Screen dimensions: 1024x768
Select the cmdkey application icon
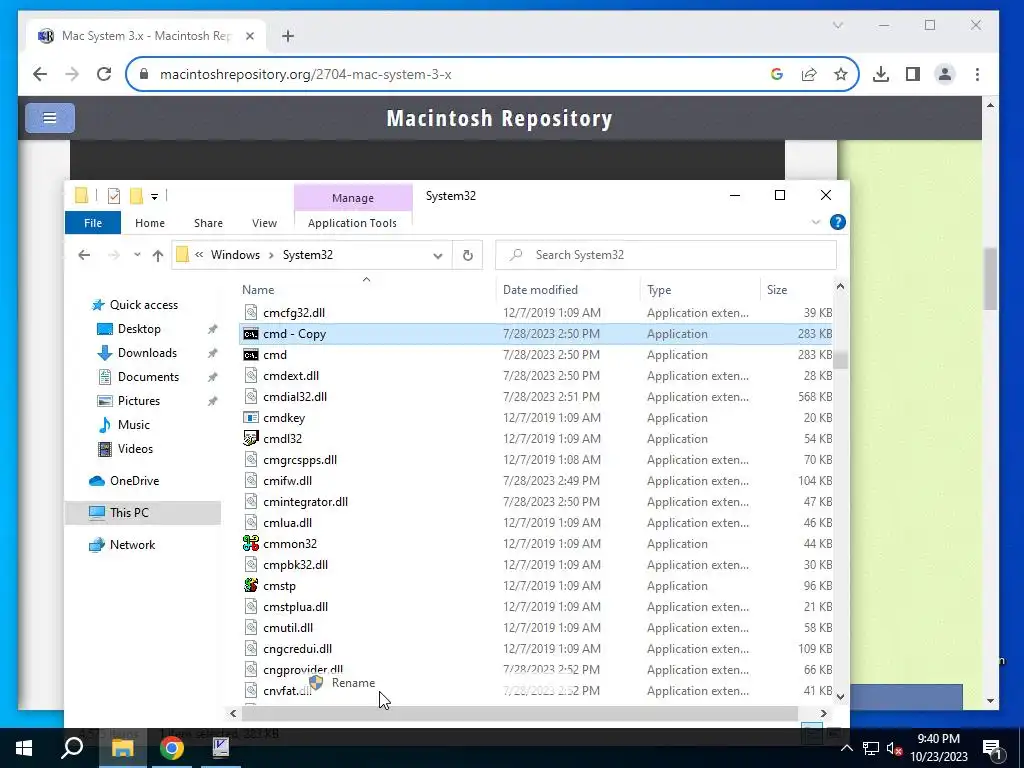pyautogui.click(x=251, y=417)
